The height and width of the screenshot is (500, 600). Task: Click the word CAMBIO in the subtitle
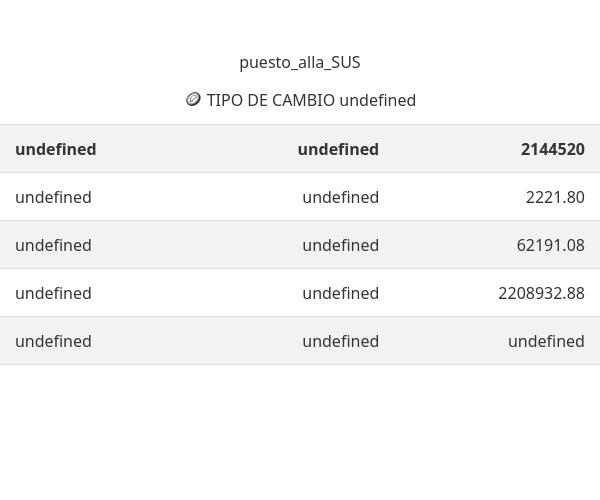coord(301,100)
